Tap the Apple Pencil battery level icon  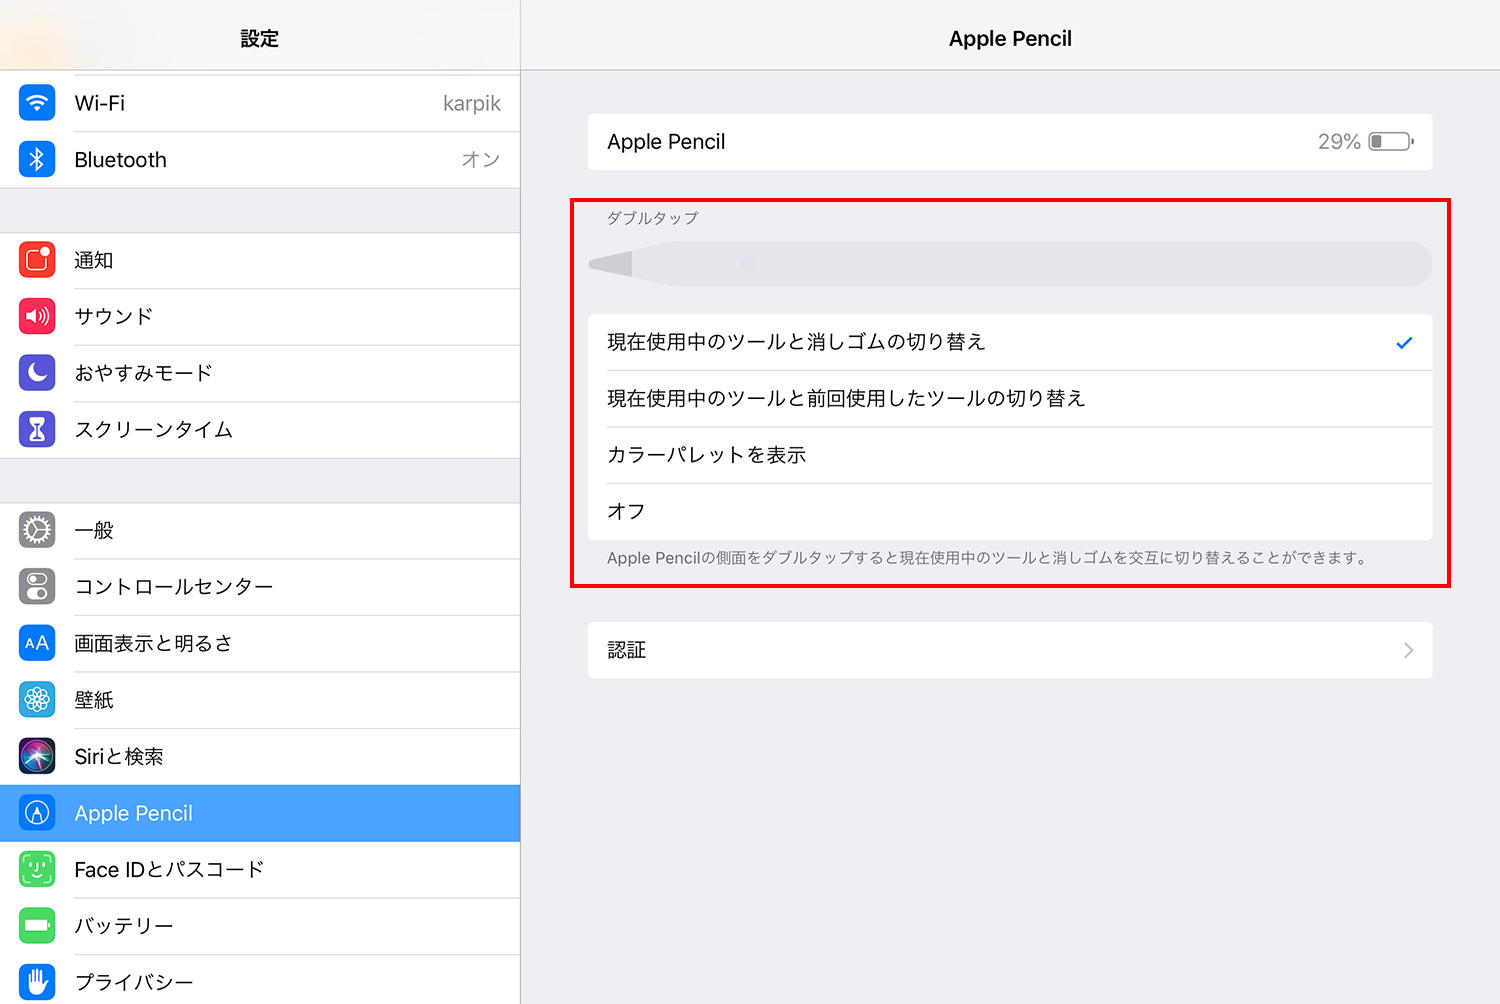pyautogui.click(x=1391, y=142)
